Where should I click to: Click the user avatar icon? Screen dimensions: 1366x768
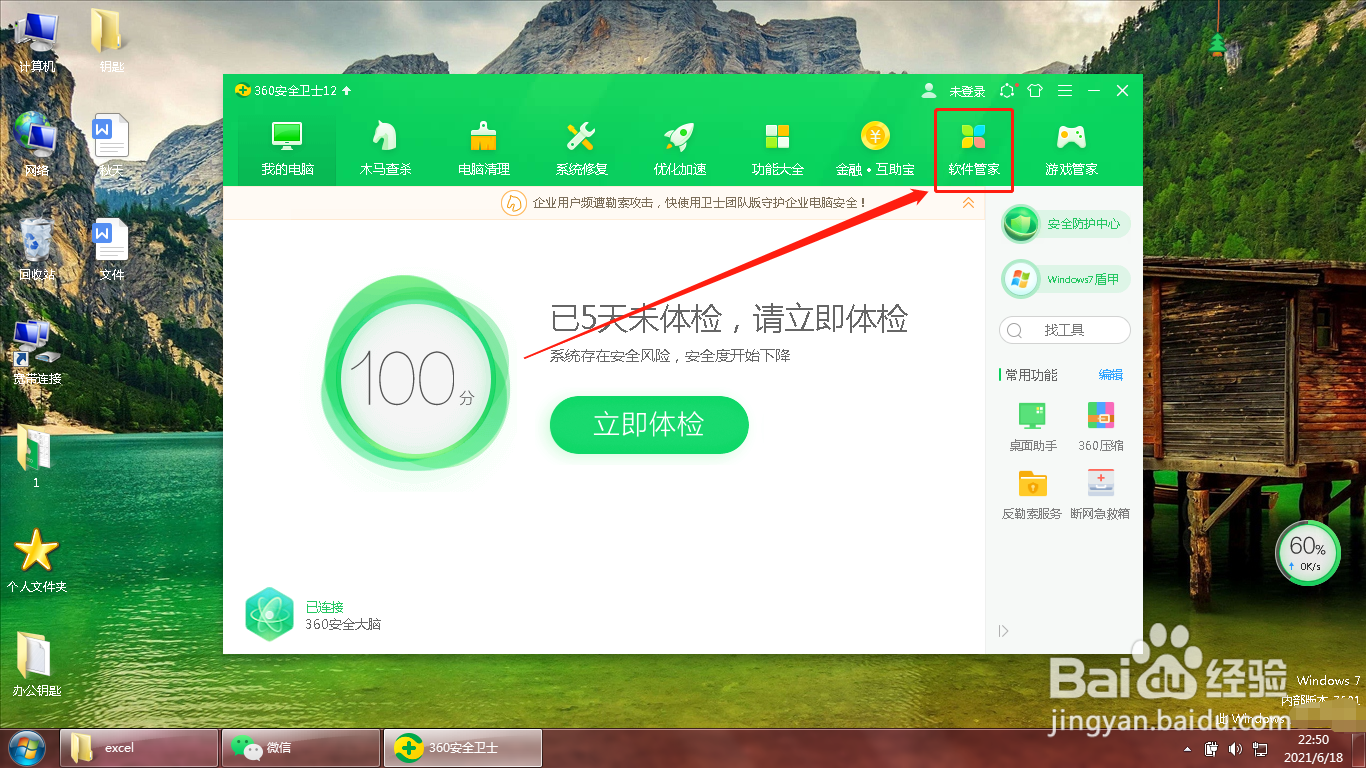(x=929, y=90)
